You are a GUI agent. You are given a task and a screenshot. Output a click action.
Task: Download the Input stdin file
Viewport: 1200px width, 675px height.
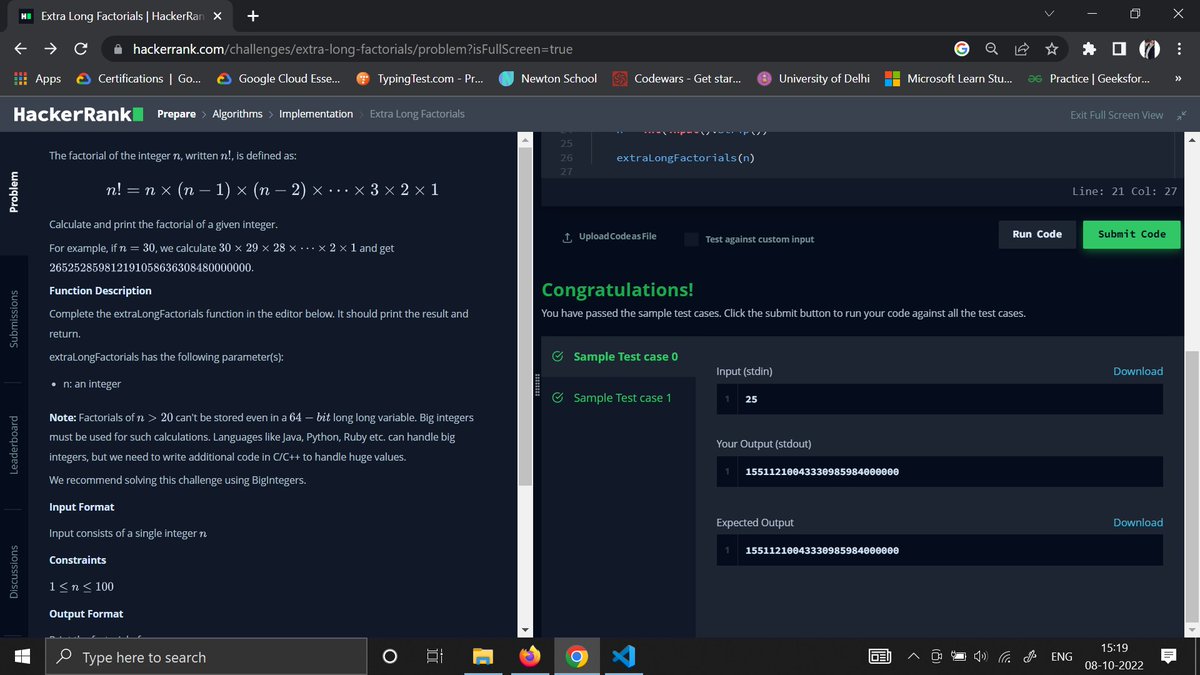point(1138,371)
